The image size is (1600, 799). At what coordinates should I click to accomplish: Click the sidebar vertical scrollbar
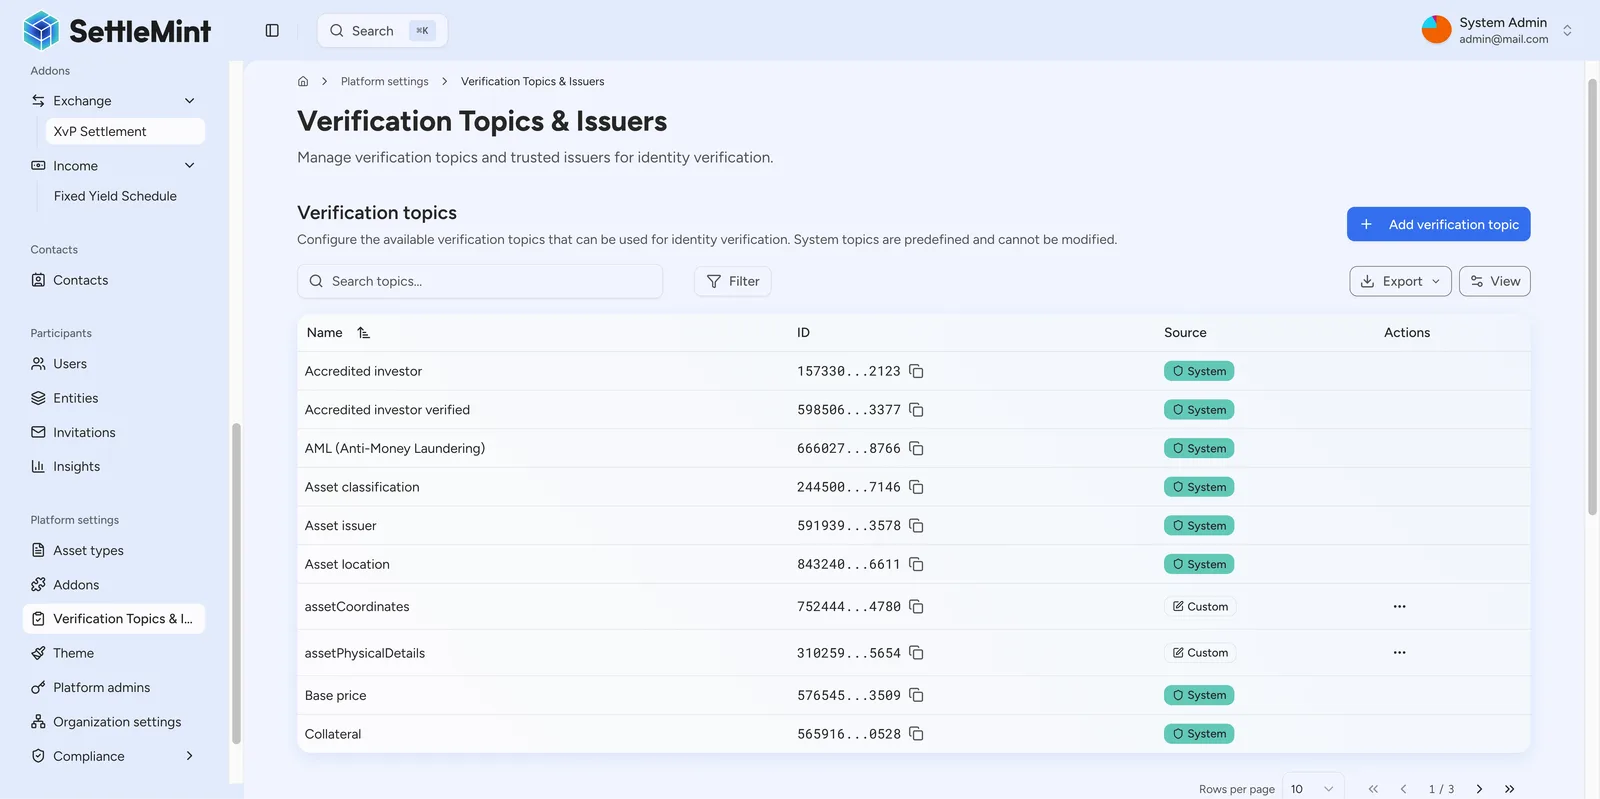236,583
